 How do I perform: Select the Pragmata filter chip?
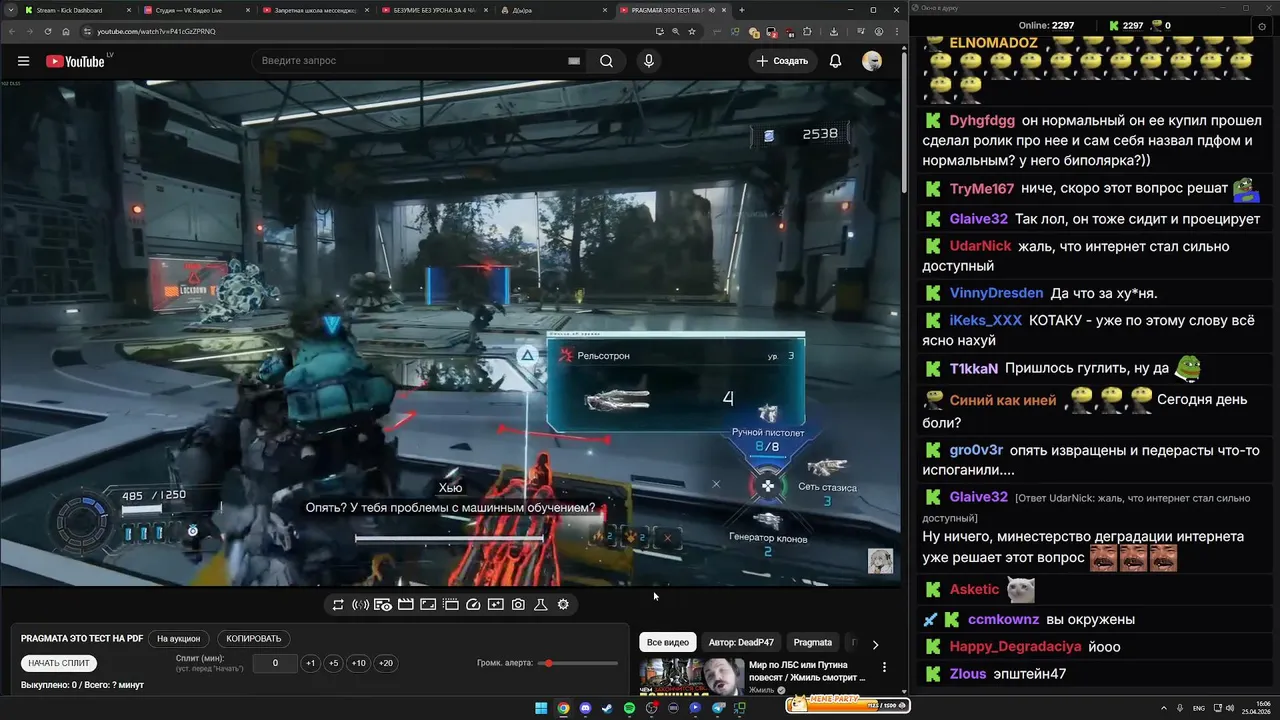coord(813,643)
